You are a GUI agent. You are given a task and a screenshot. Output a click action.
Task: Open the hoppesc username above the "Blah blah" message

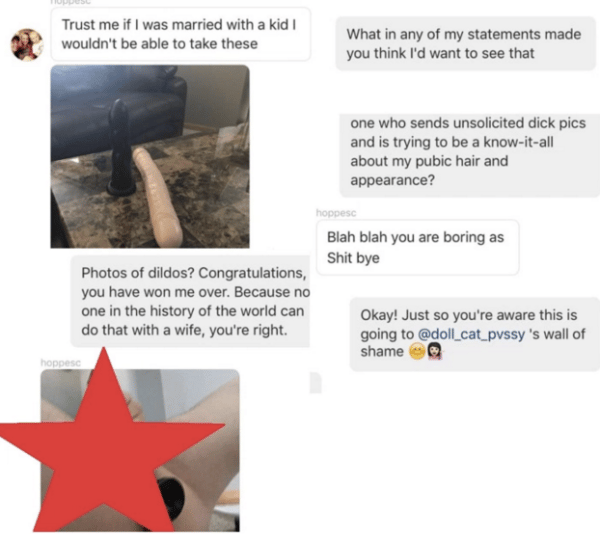(x=336, y=213)
